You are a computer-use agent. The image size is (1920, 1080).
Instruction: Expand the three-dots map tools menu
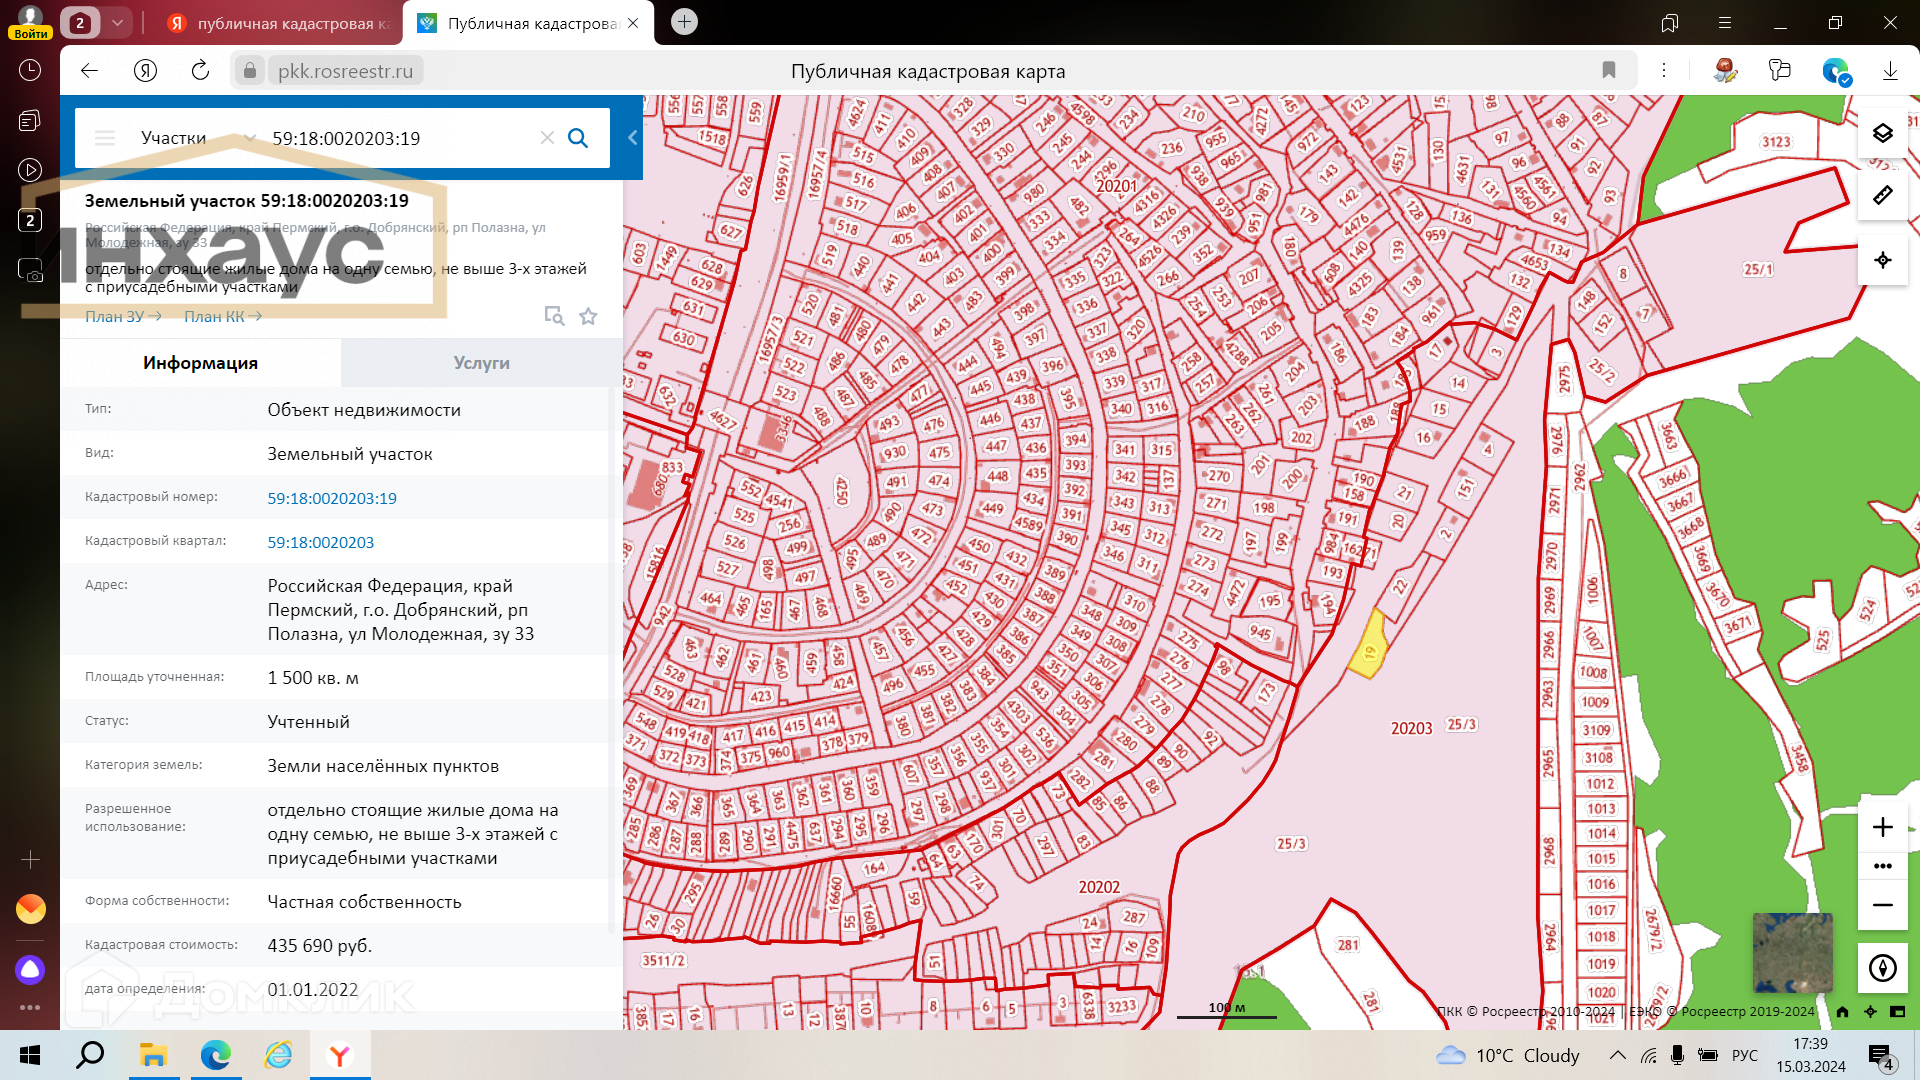point(1882,866)
